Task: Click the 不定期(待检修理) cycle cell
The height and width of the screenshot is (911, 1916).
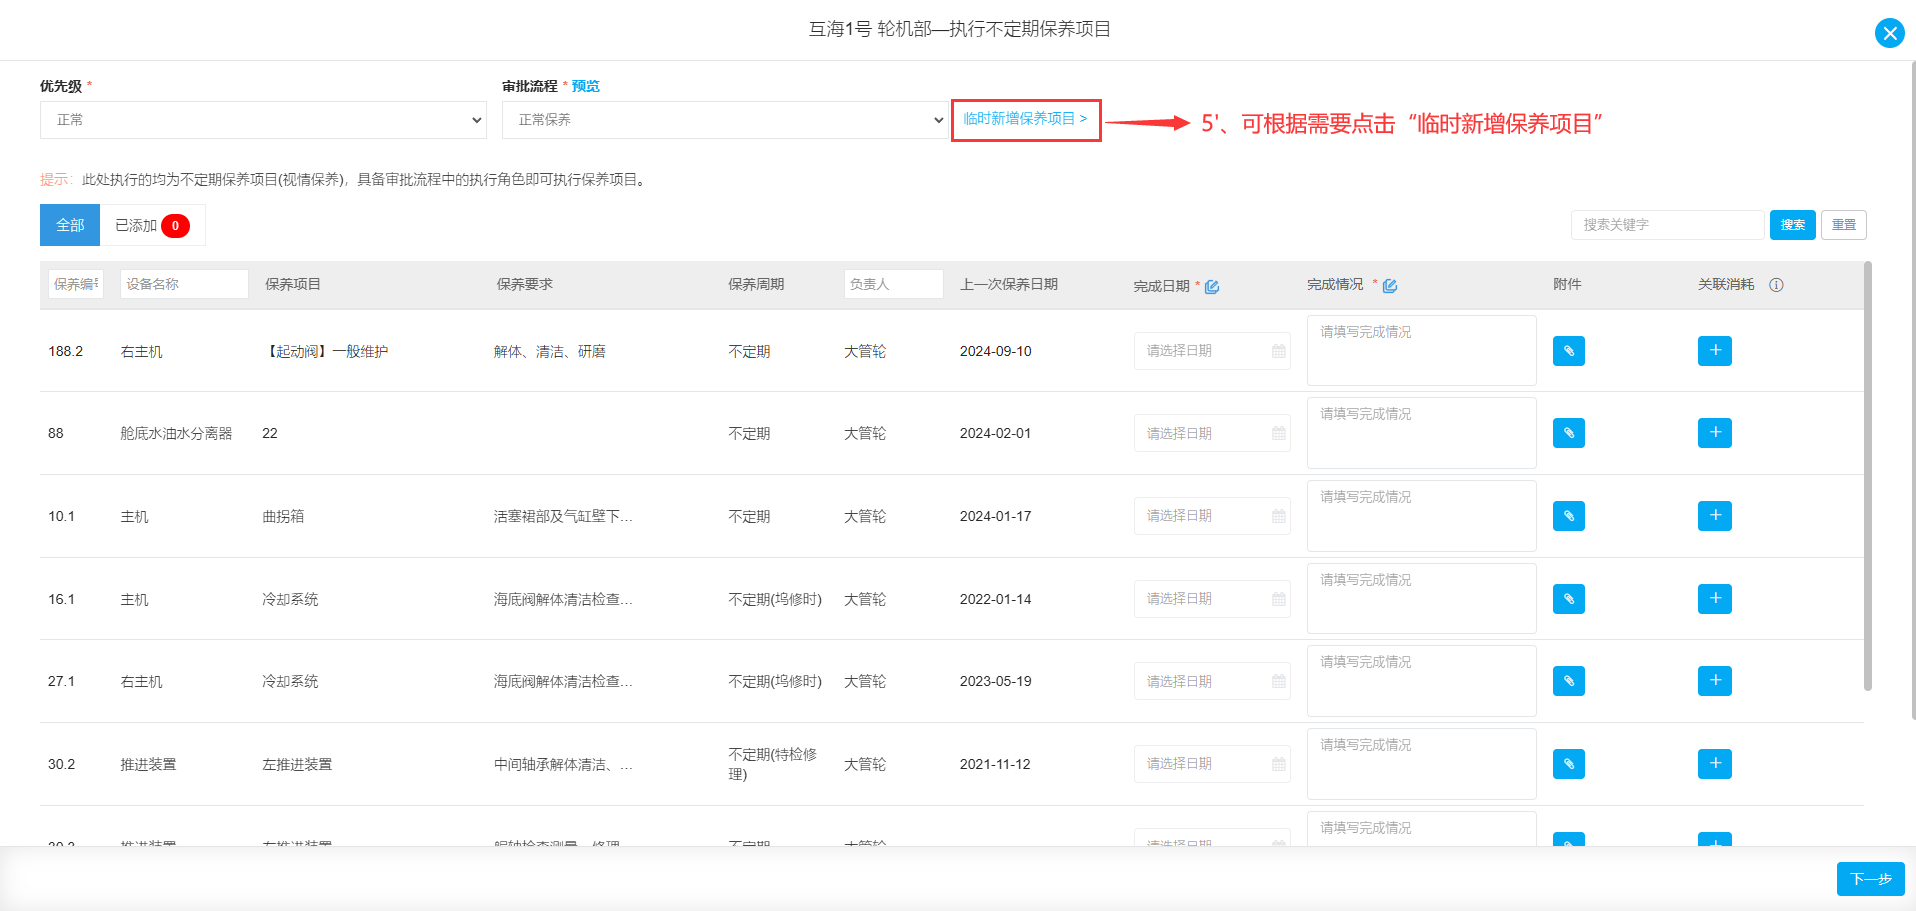Action: [x=773, y=764]
